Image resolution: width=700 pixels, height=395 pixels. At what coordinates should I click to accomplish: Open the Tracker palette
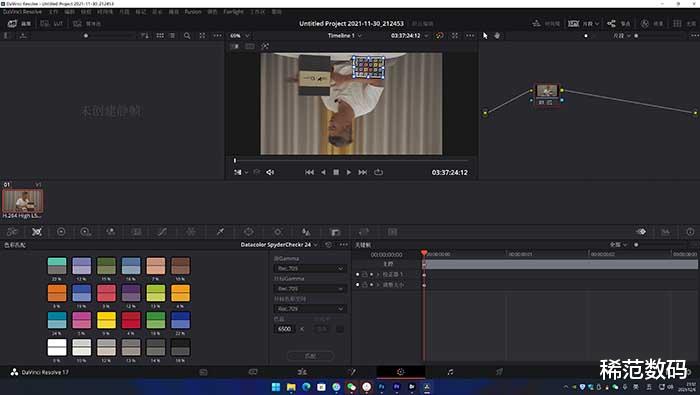278,232
